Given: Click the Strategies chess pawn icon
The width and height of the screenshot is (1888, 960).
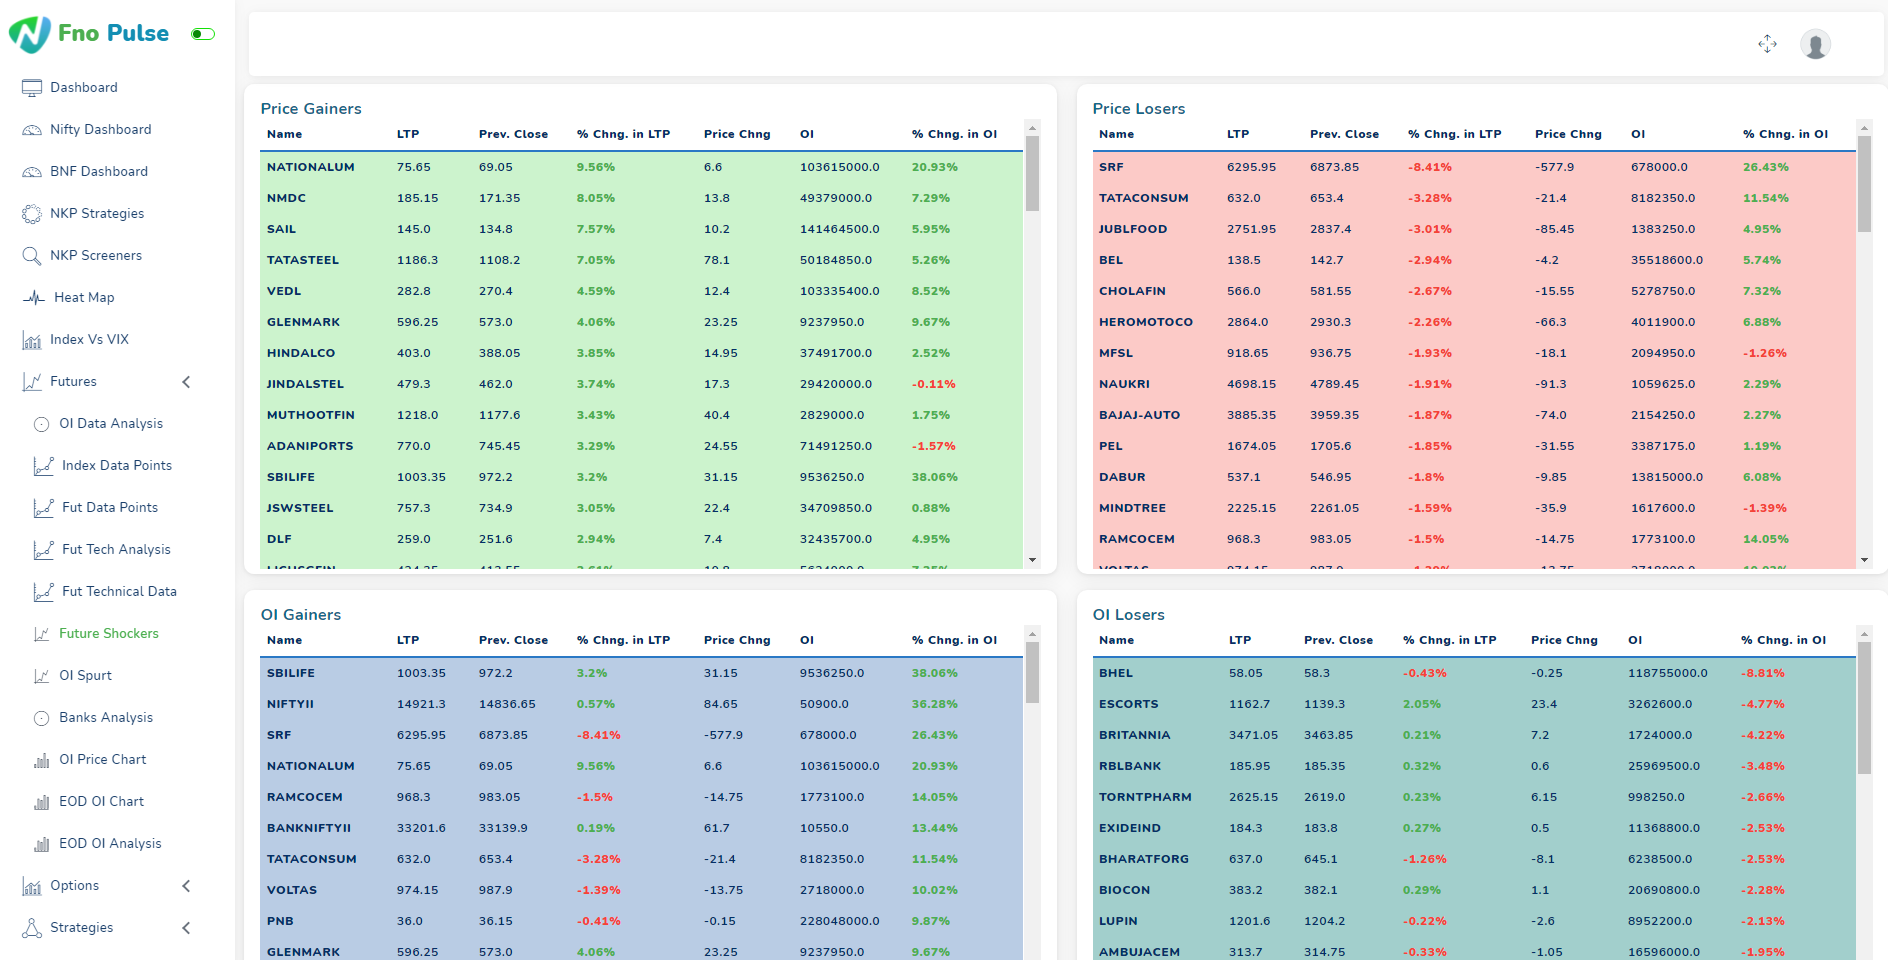Looking at the screenshot, I should tap(32, 928).
